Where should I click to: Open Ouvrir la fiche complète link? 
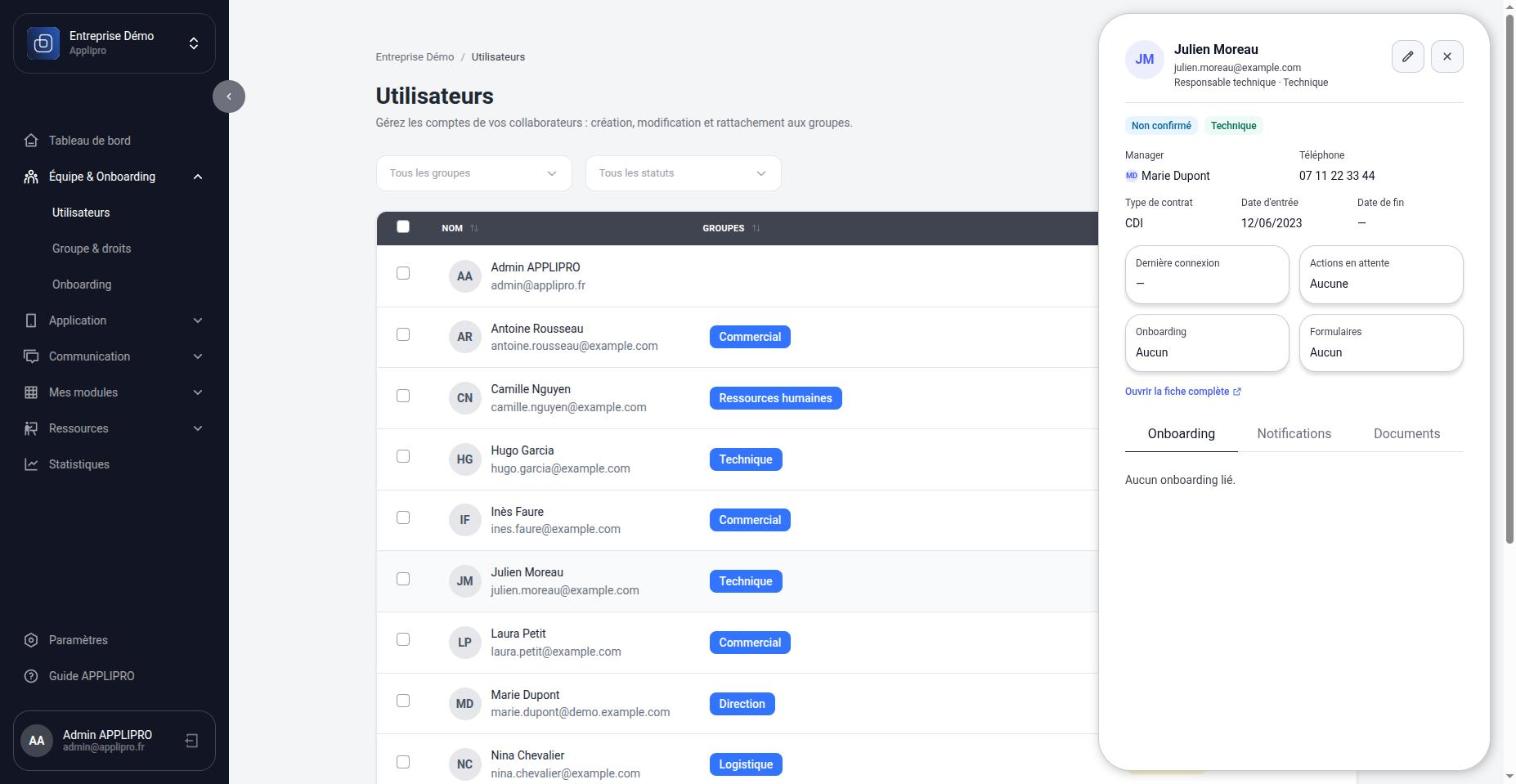pyautogui.click(x=1183, y=392)
